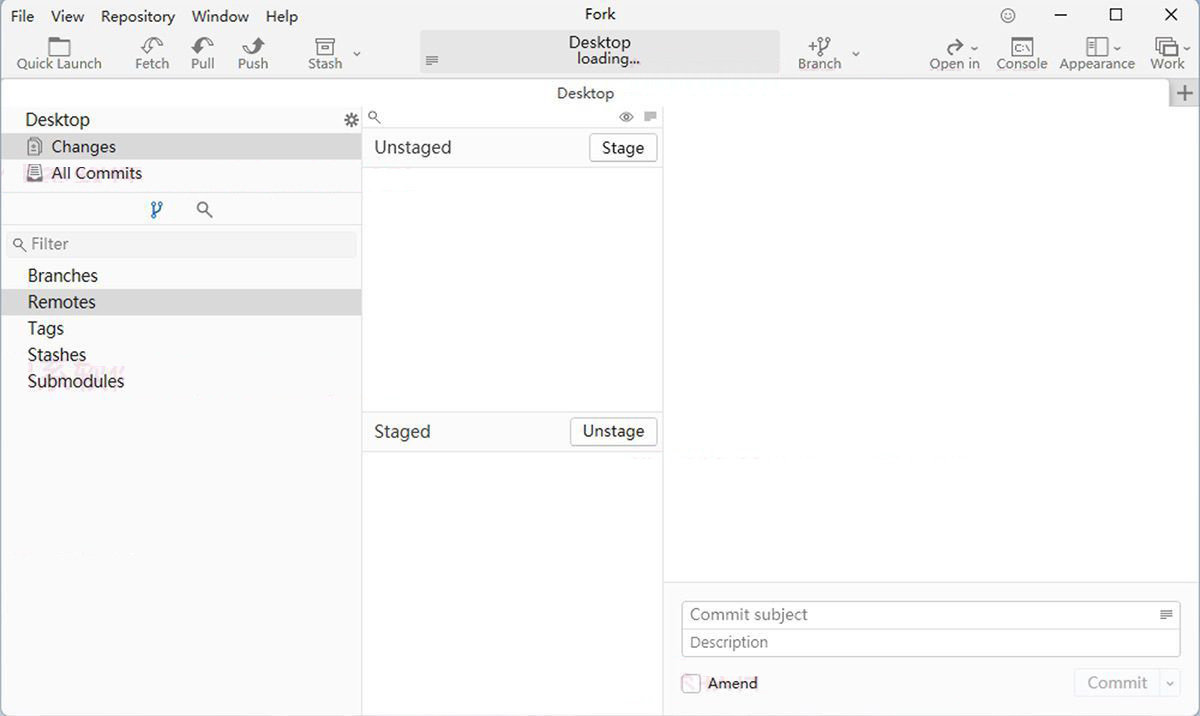Open the Commit button dropdown arrow
1200x716 pixels.
pos(1169,684)
